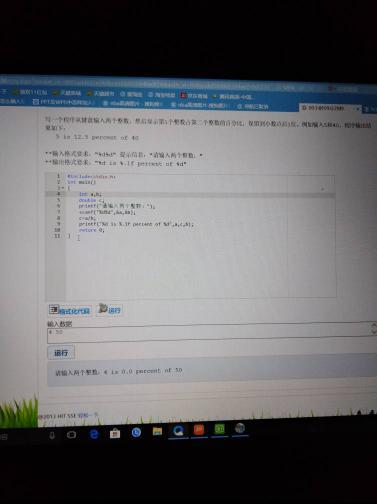Screen dimensions: 377x504
Task: Switch to the browser with blue Q icon
Action: point(178,431)
